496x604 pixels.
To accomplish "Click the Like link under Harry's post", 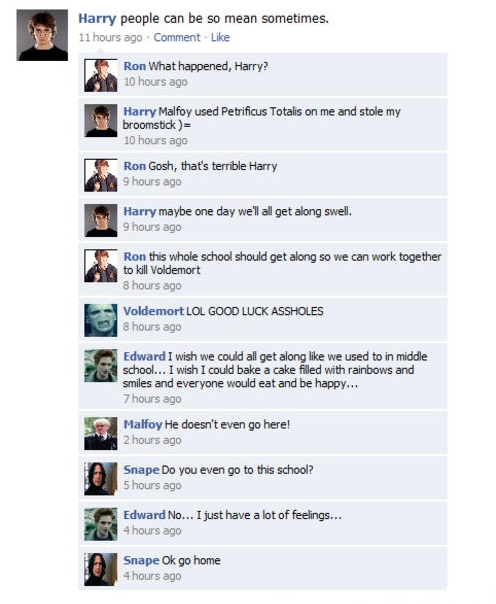I will (x=220, y=37).
